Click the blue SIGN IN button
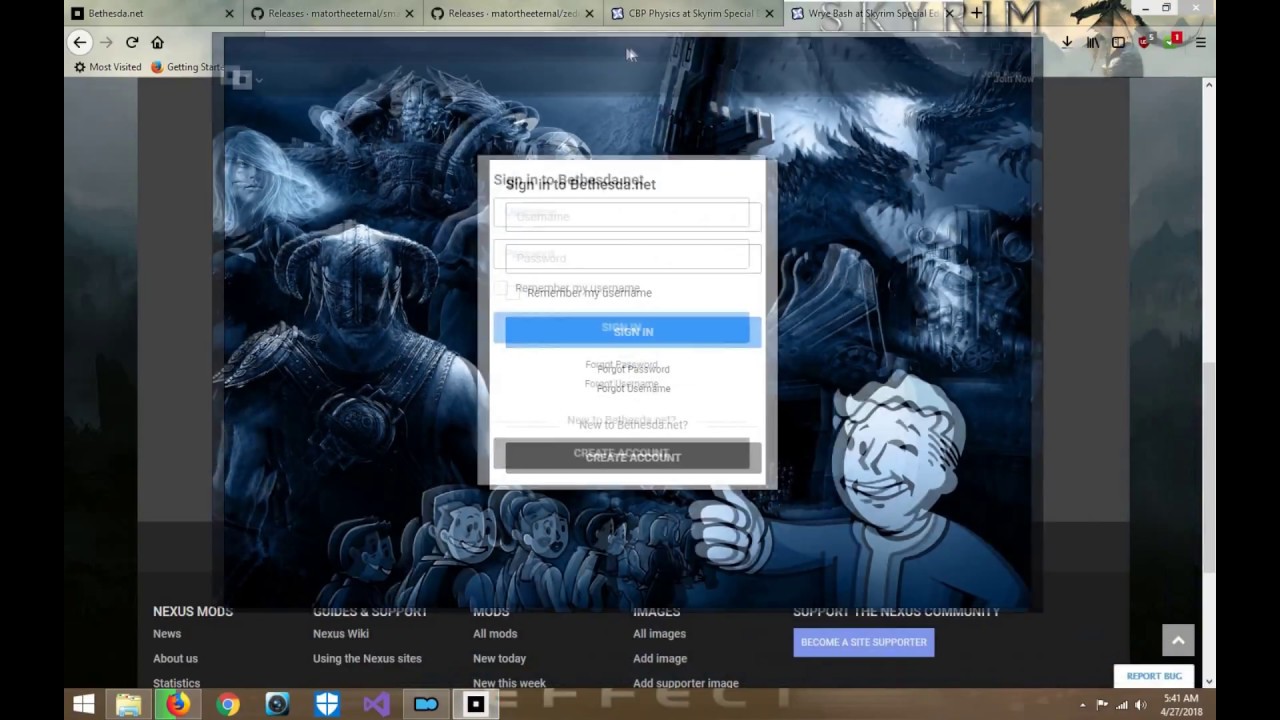Viewport: 1280px width, 720px height. coord(633,332)
